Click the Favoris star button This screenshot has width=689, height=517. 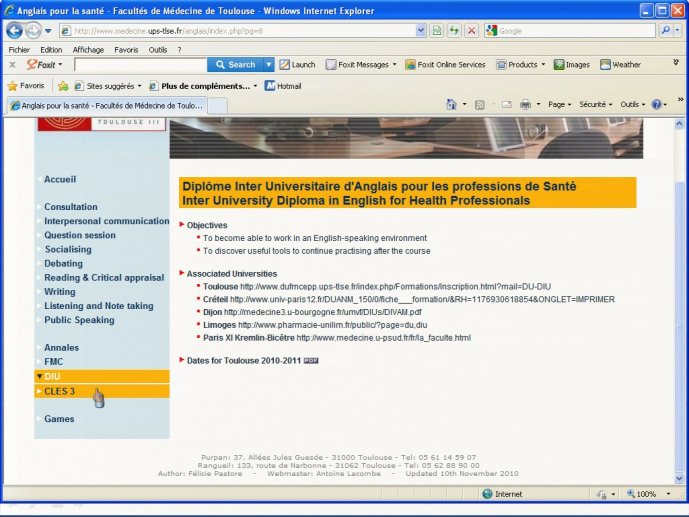(x=26, y=86)
